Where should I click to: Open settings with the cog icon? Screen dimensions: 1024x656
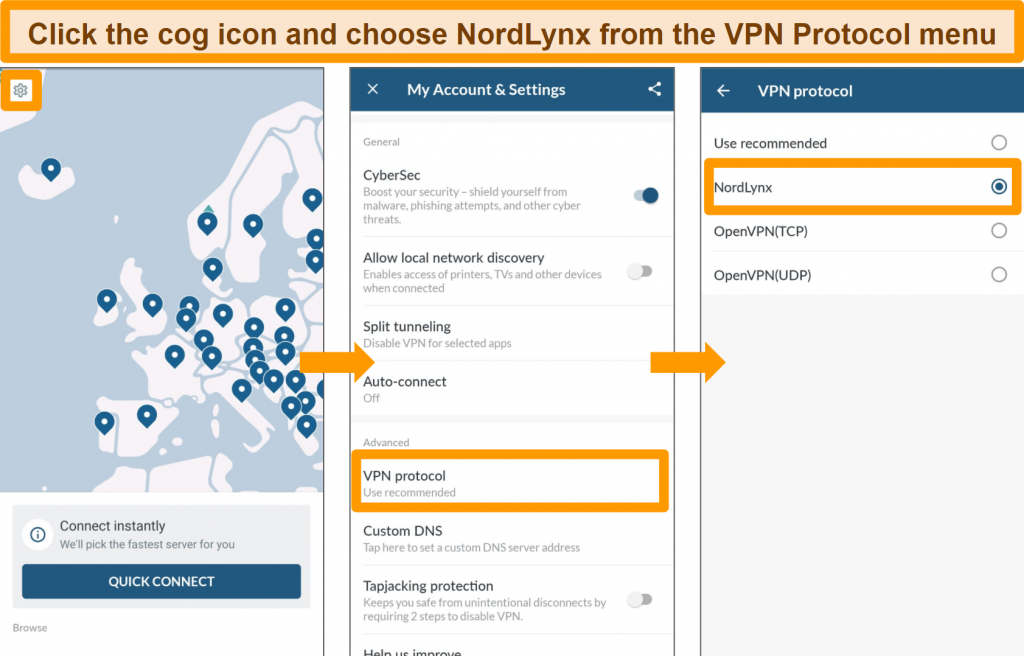point(21,90)
